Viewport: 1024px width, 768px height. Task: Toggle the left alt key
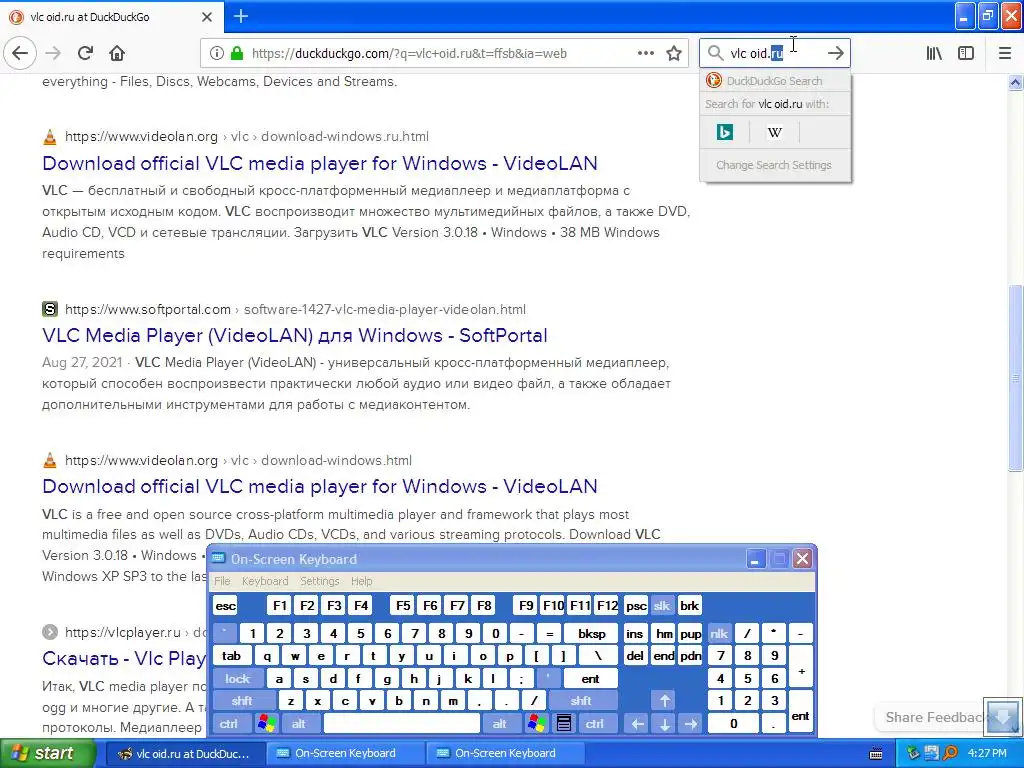pos(298,724)
